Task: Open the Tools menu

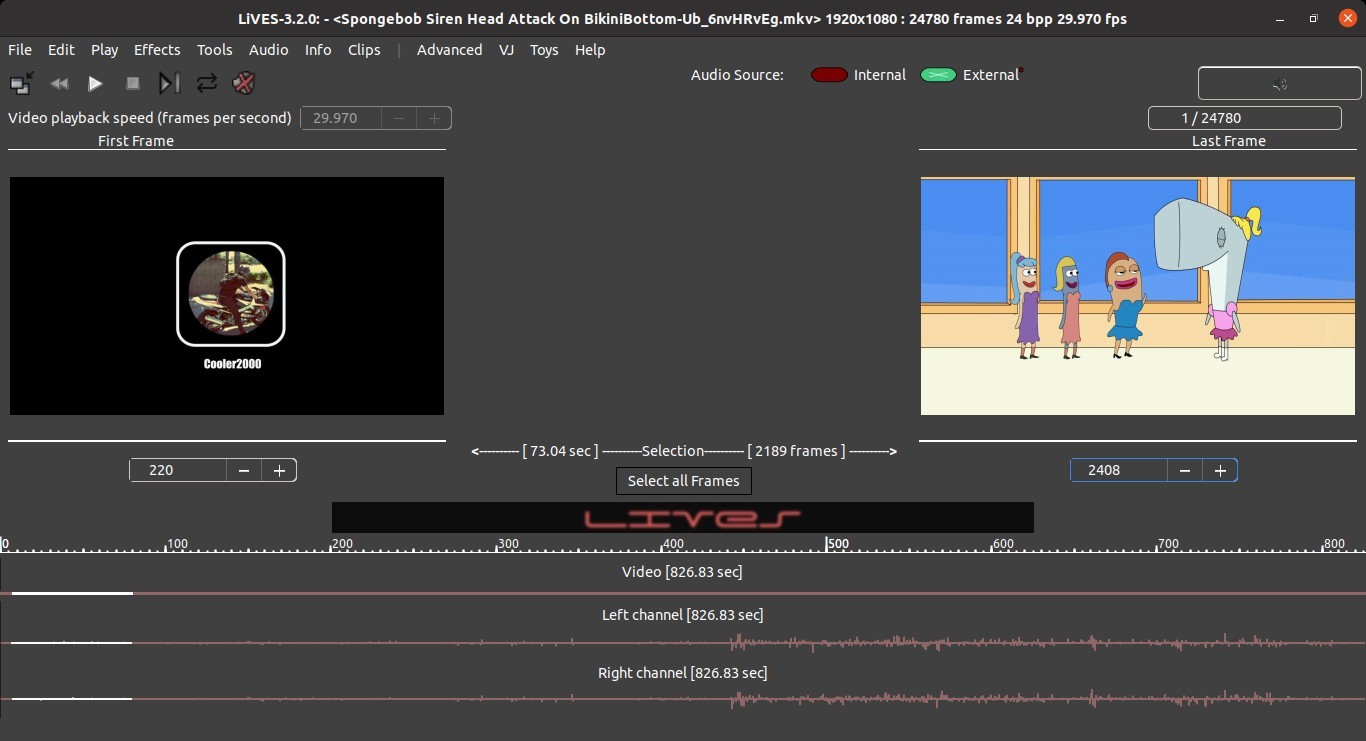Action: 214,50
